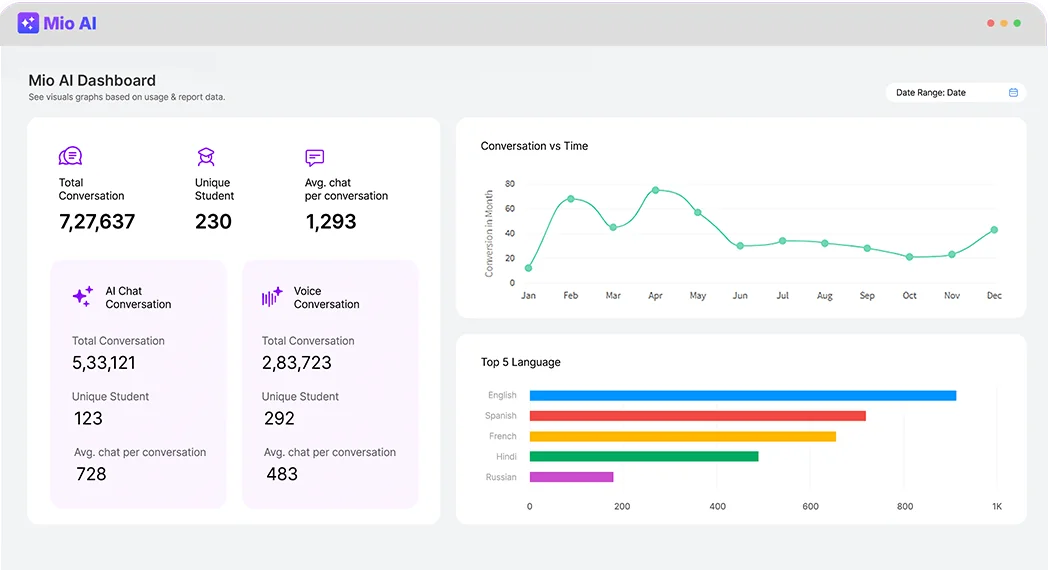Click the AI Chat Conversation sparkles icon
Image resolution: width=1048 pixels, height=570 pixels.
[83, 296]
